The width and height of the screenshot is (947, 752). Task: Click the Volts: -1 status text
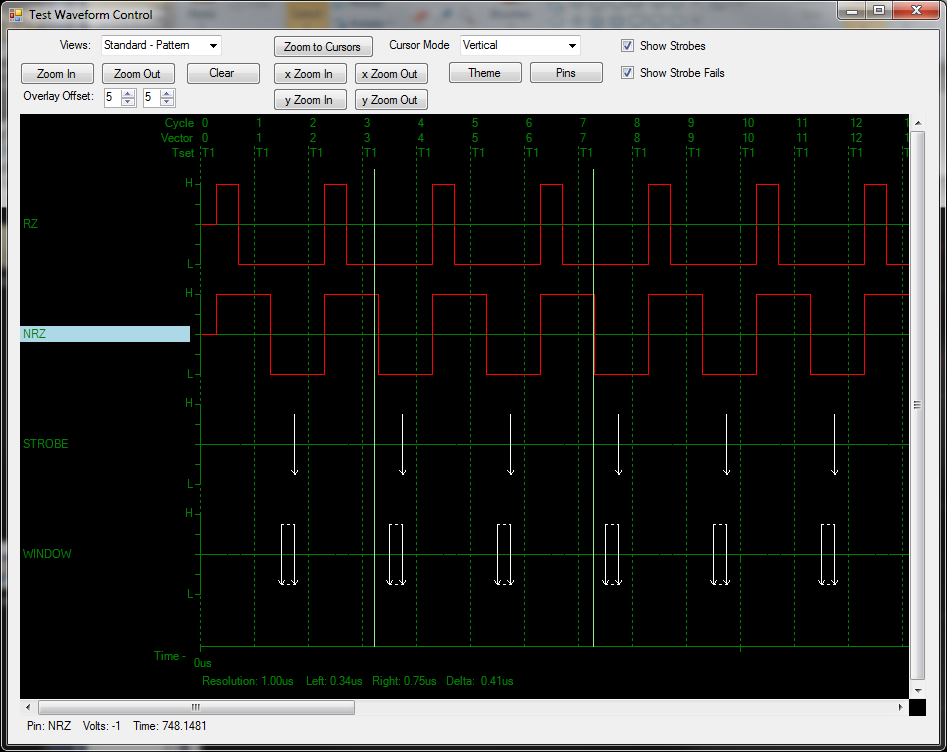101,726
